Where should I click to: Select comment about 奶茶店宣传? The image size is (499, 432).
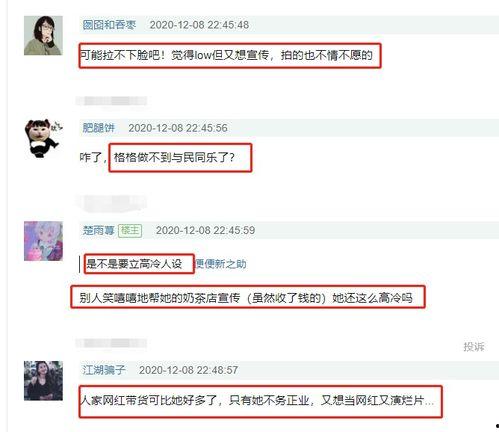coord(246,297)
